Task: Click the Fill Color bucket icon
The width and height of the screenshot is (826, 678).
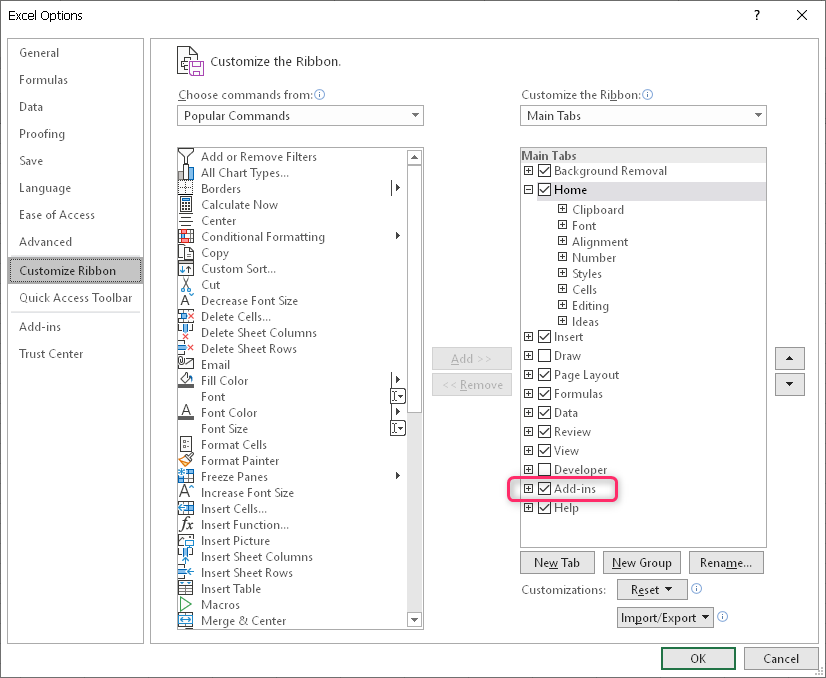Action: pos(185,380)
